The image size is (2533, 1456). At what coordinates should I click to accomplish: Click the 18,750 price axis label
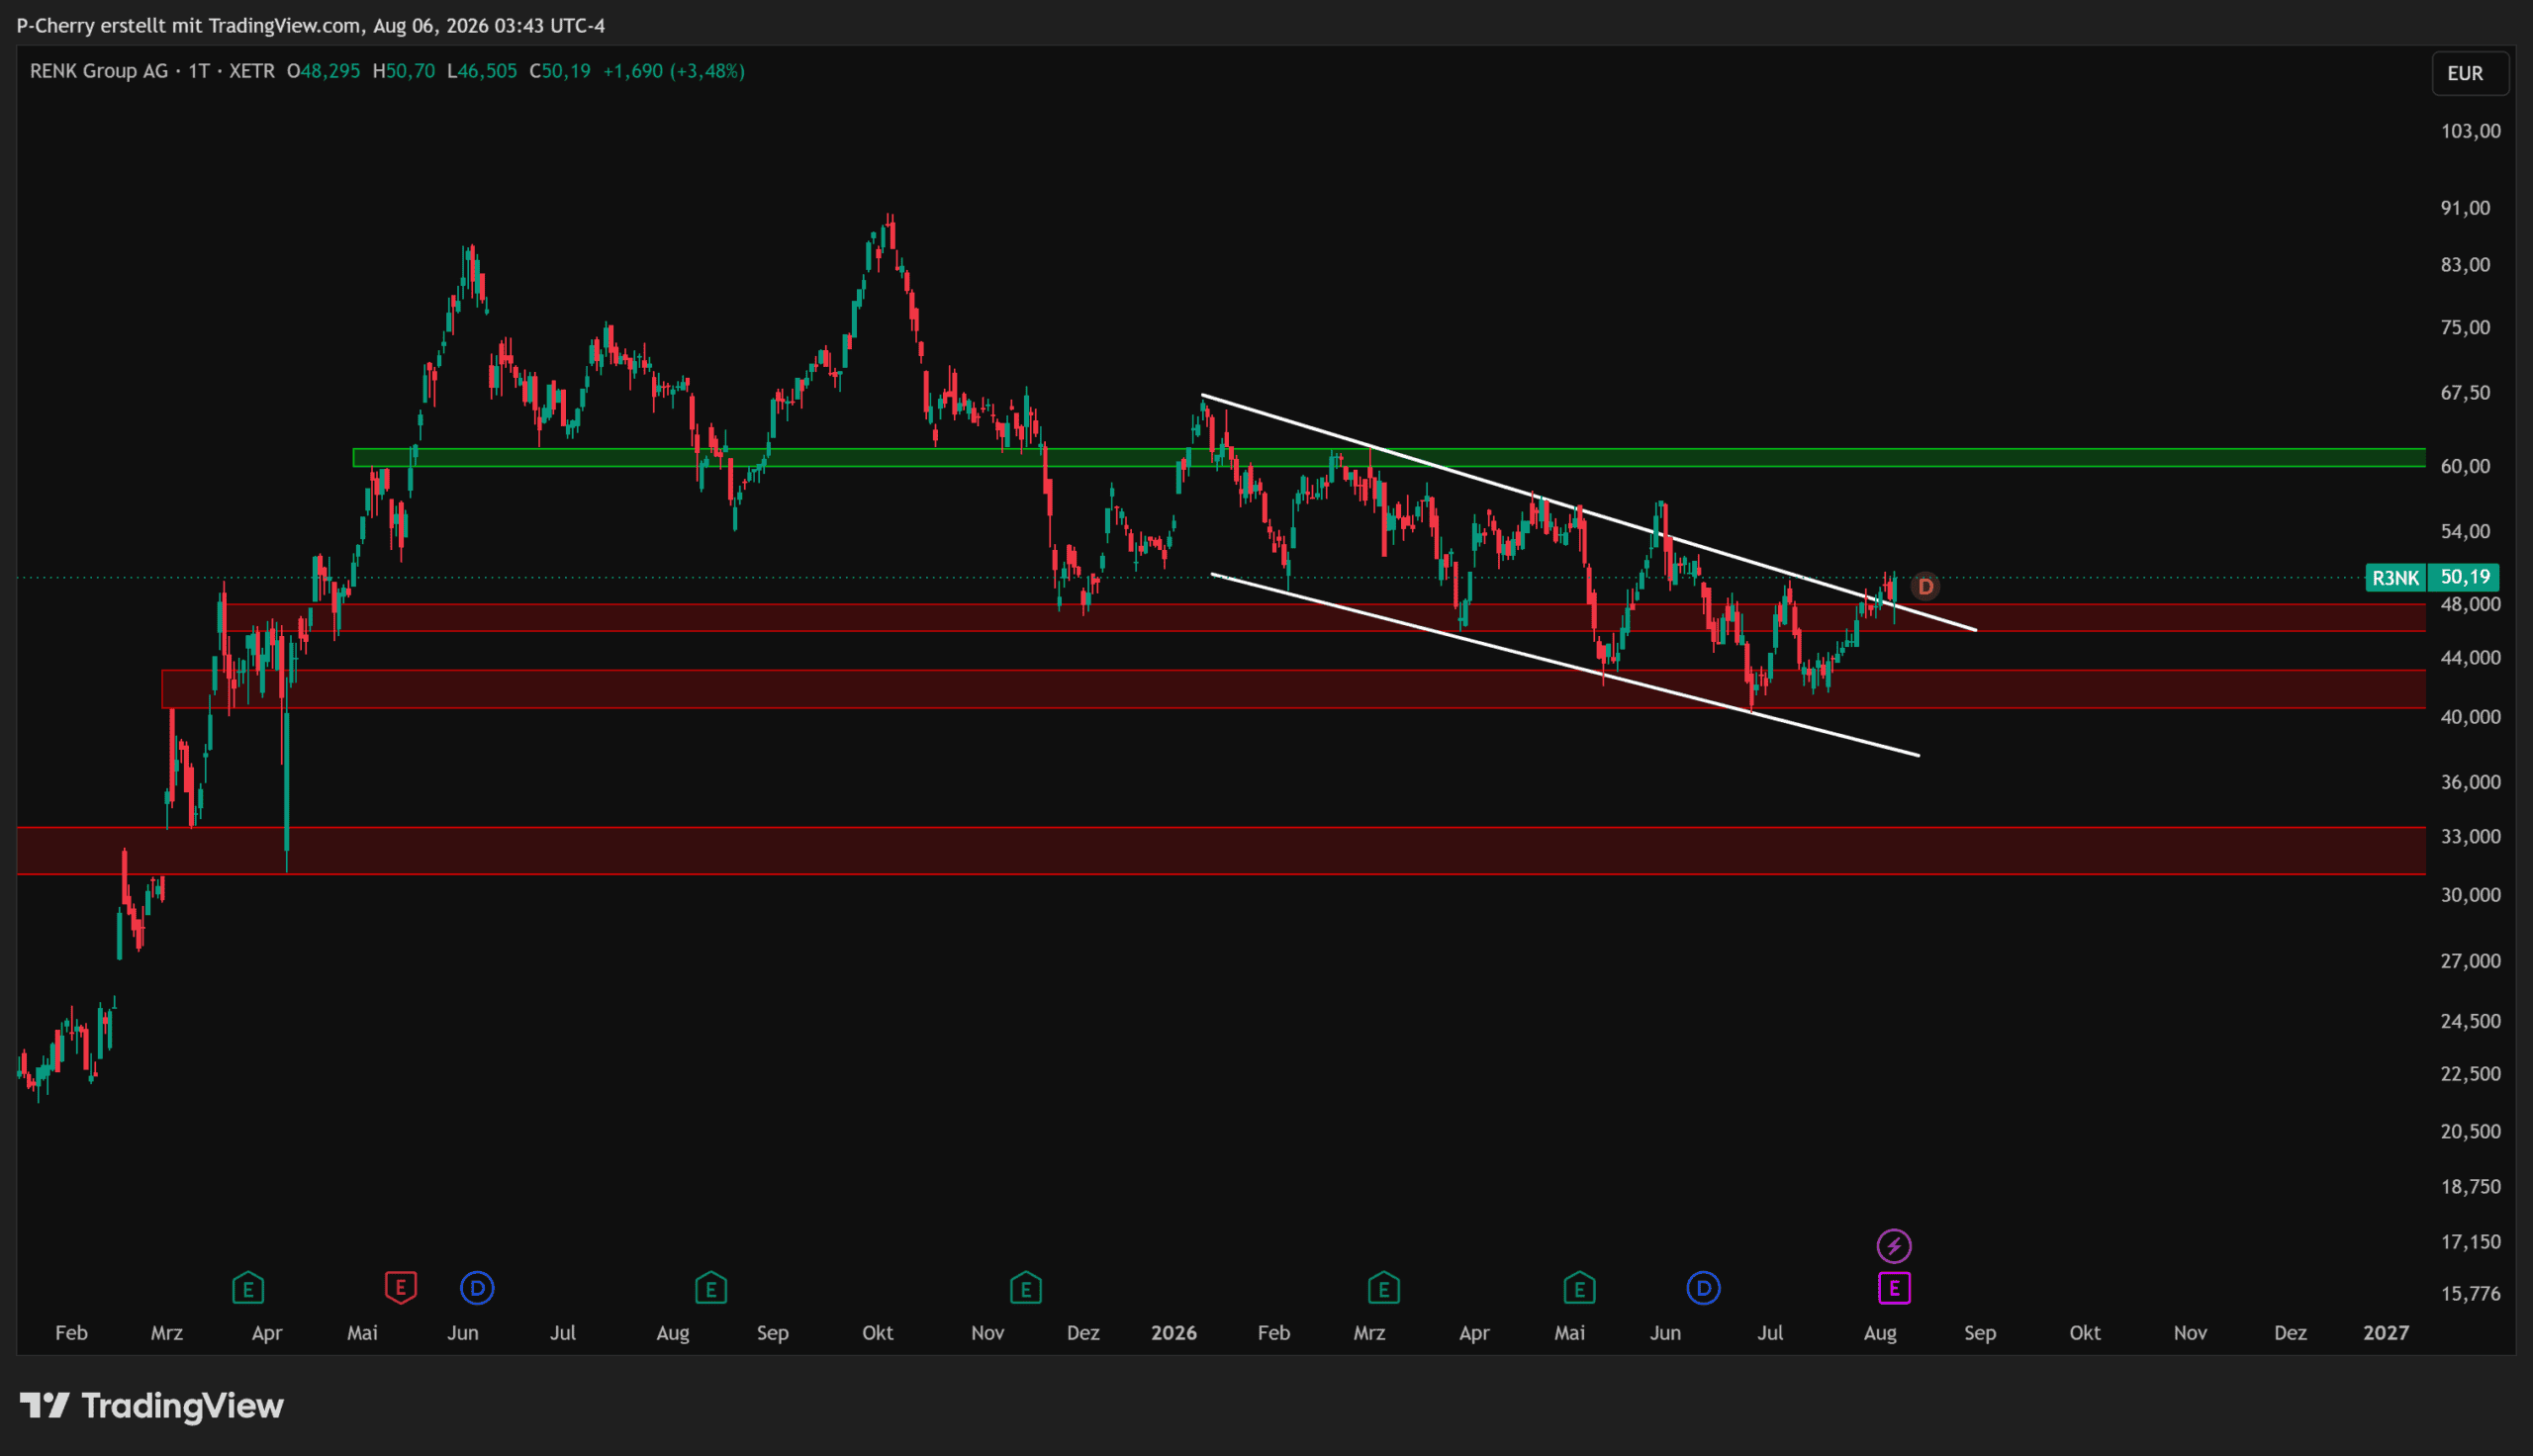coord(2471,1187)
